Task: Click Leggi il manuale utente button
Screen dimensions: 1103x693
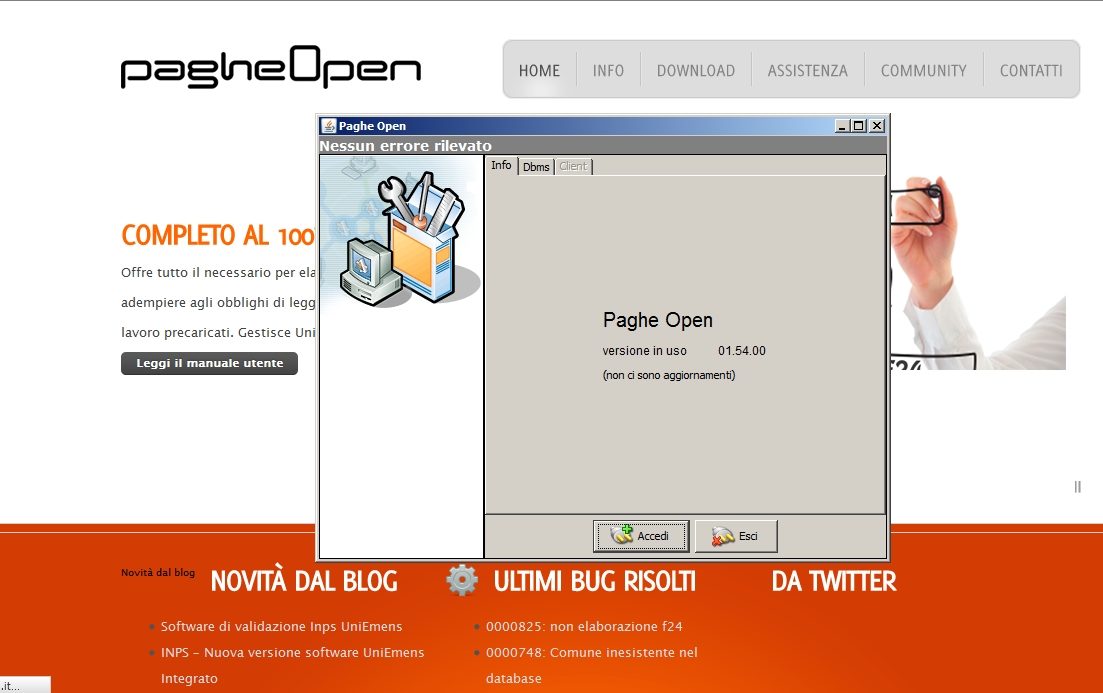Action: (210, 363)
